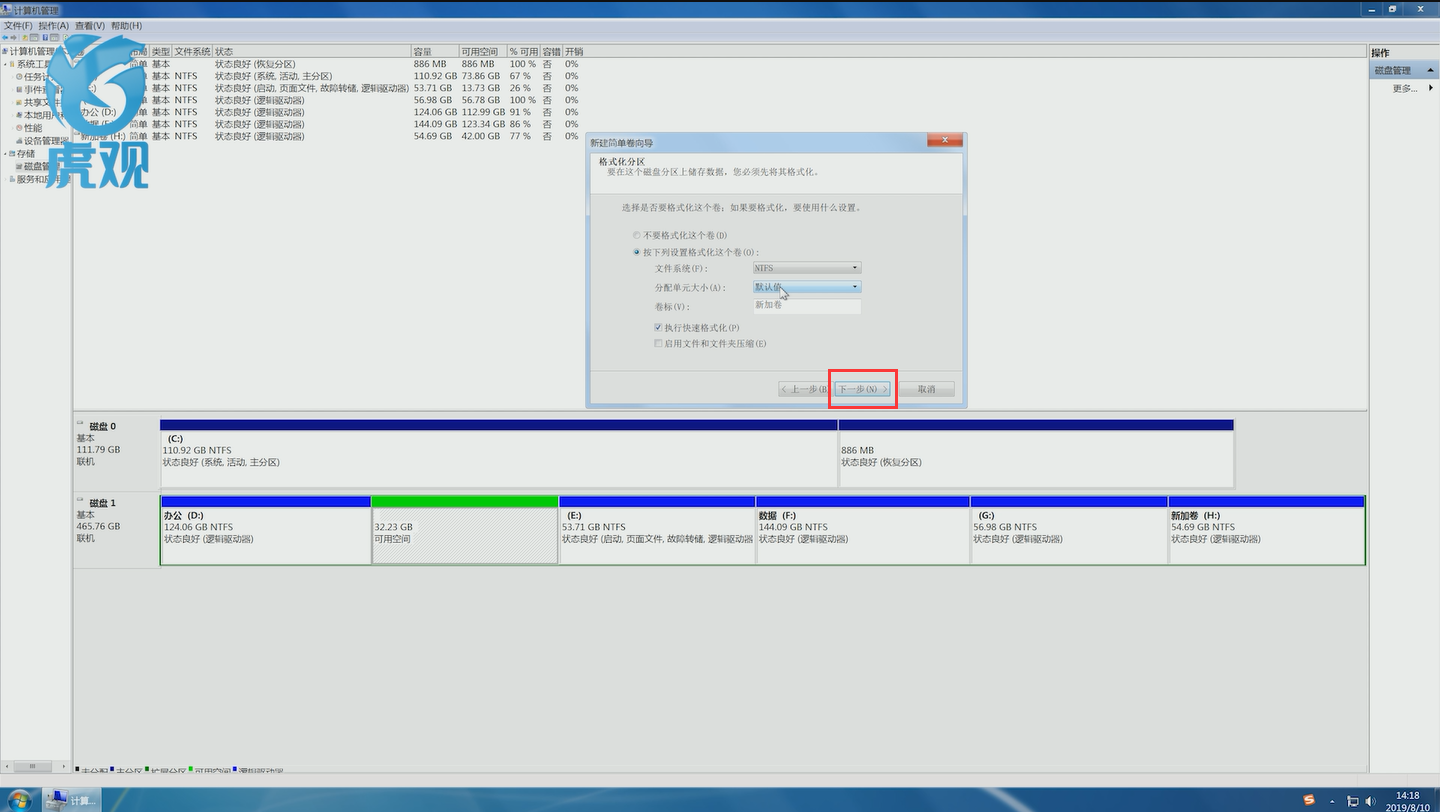
Task: Select the (G:) 56.98 GB partition block
Action: pos(1069,530)
